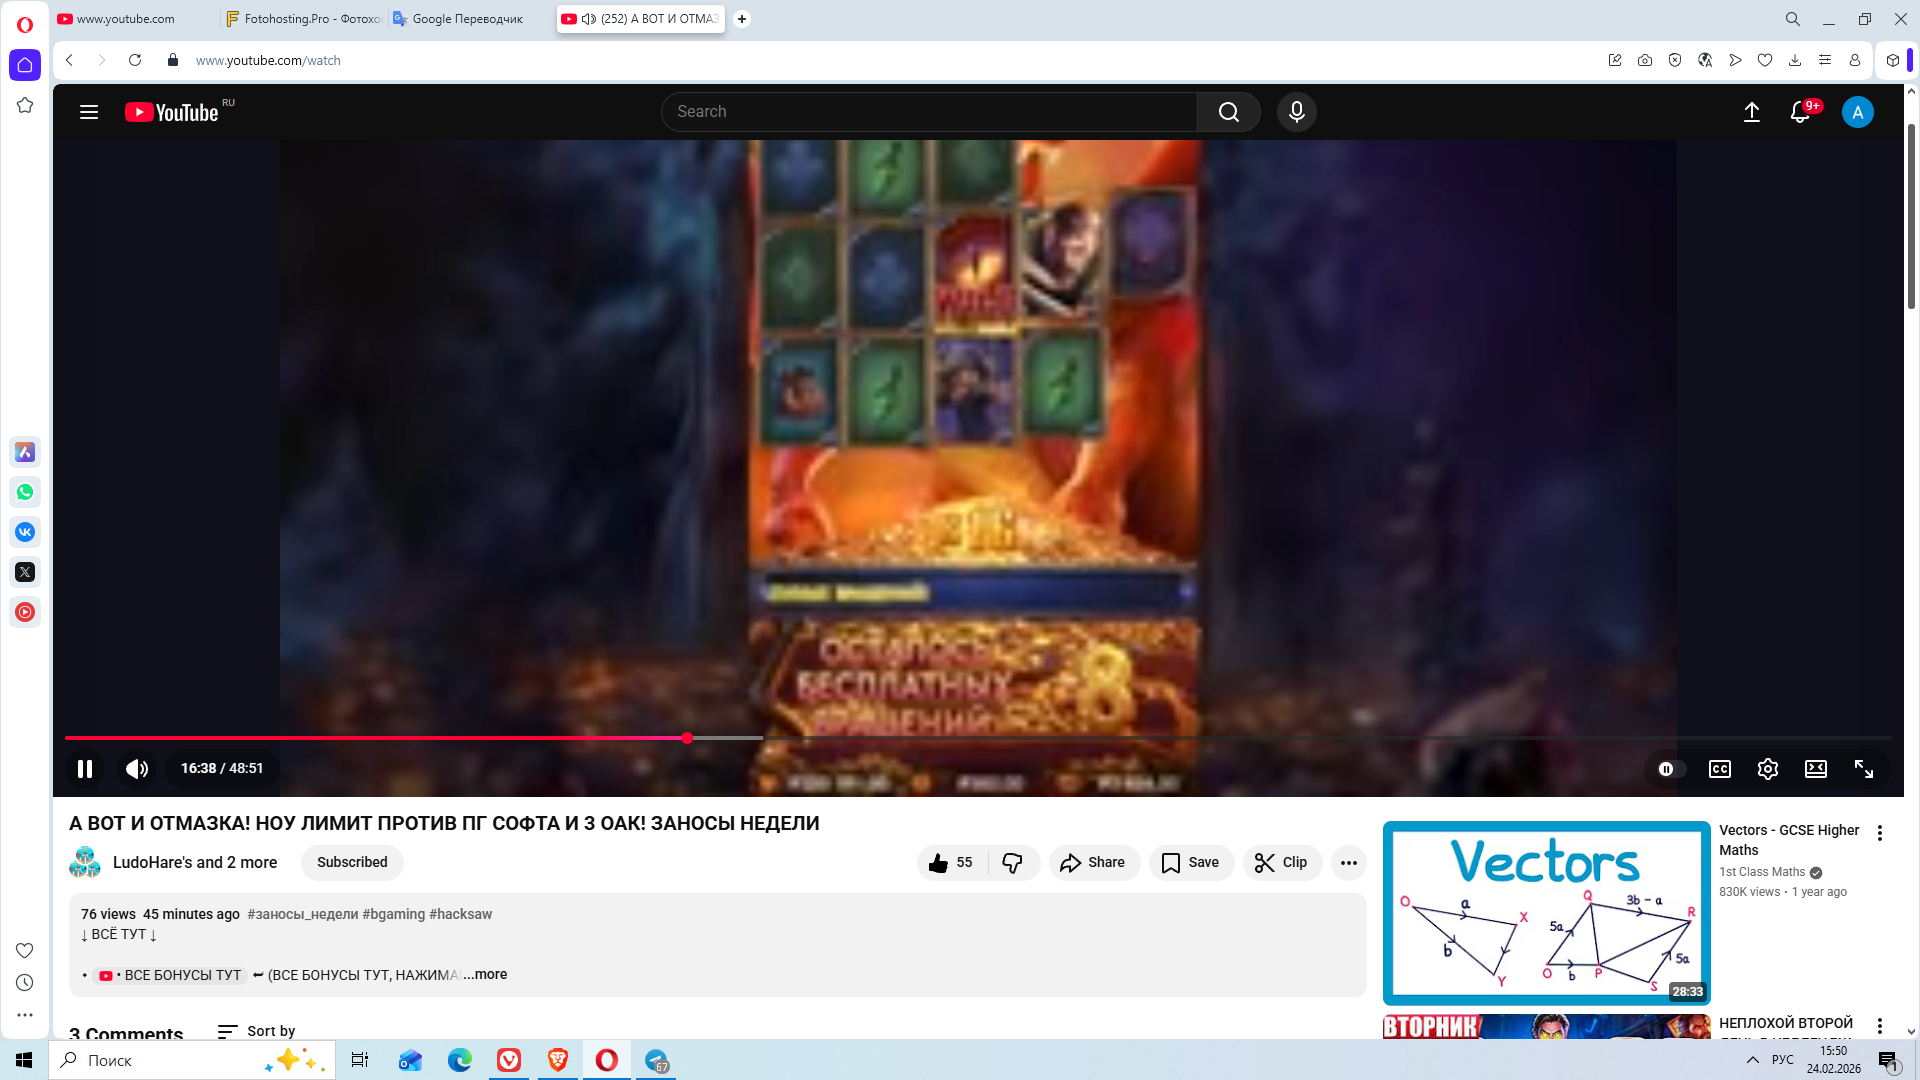Mute the video volume icon

click(x=137, y=769)
